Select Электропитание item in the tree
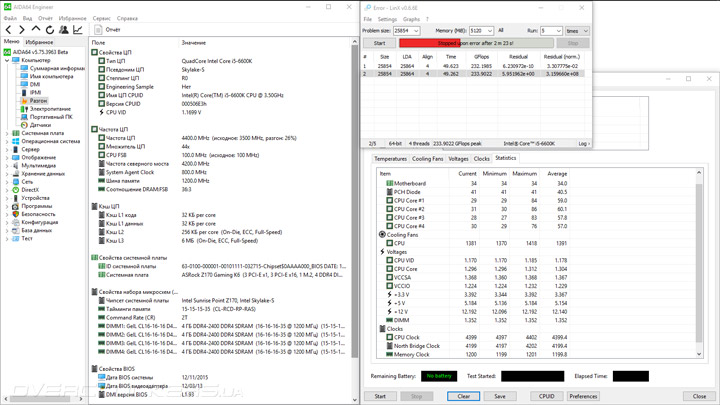The height and width of the screenshot is (405, 720). pyautogui.click(x=51, y=109)
